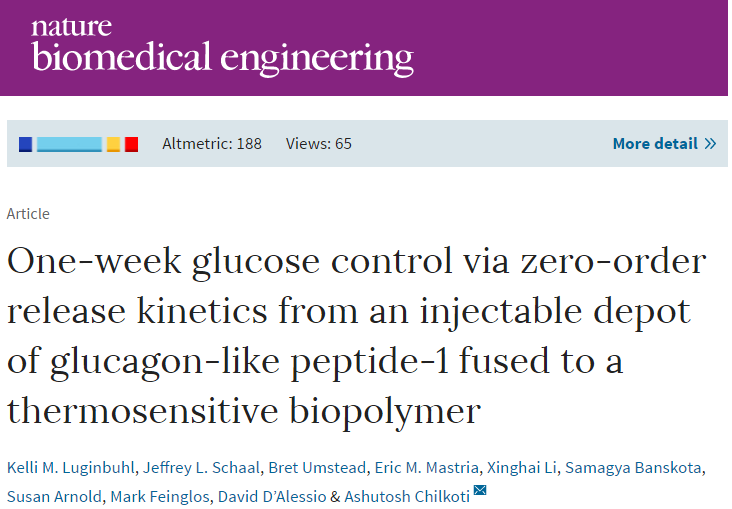
Task: Open the Nature Biomedical Engineering logo
Action: point(222,46)
